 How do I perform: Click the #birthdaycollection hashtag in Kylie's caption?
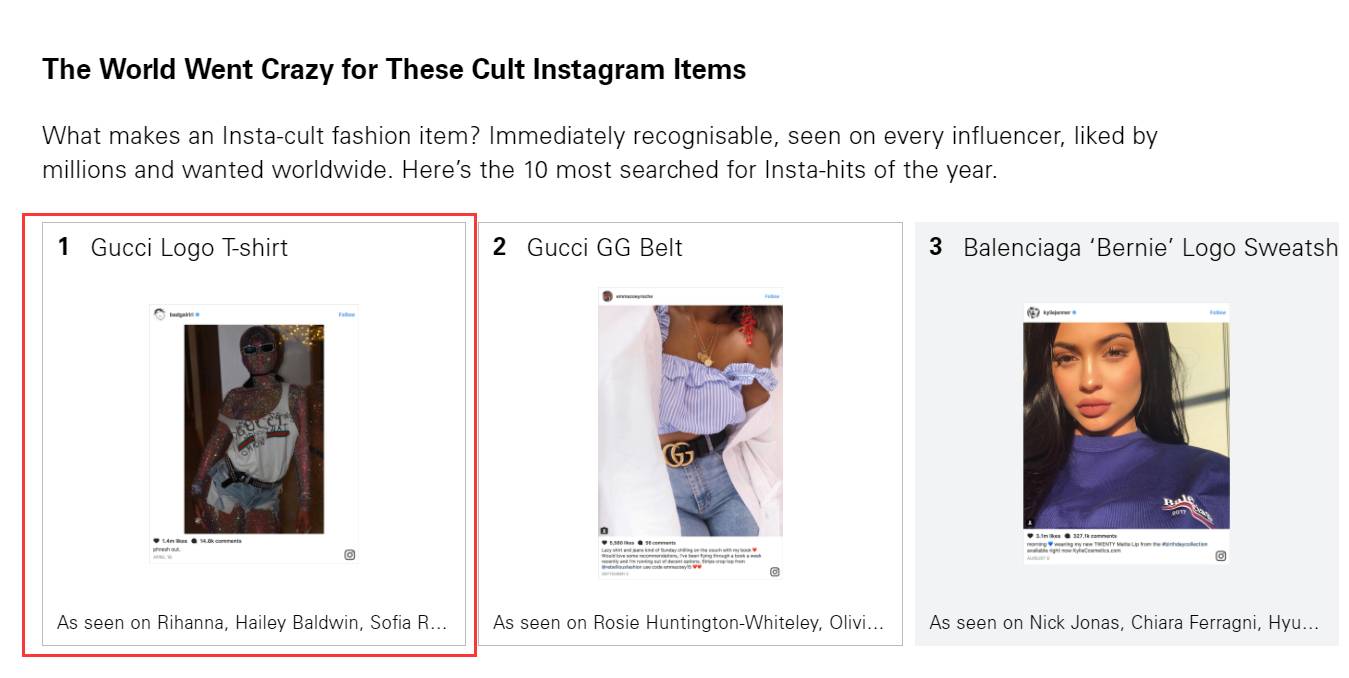pos(1184,542)
